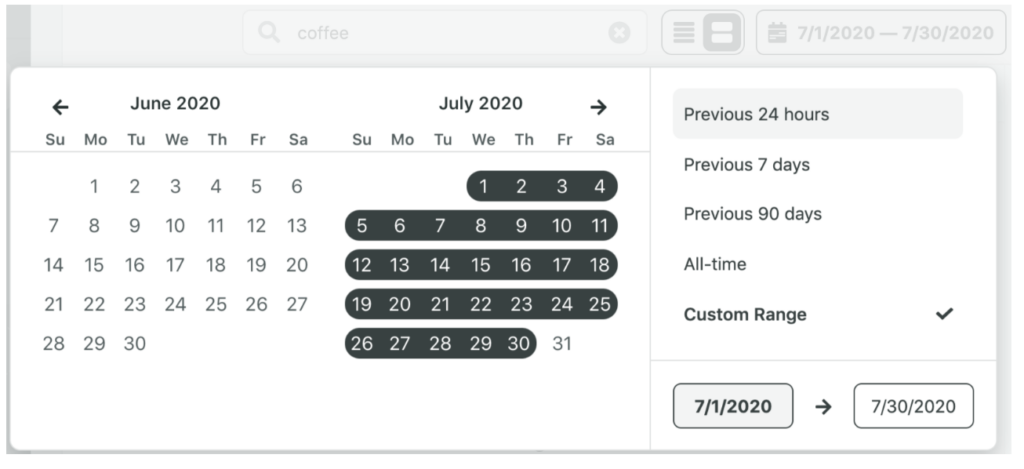The height and width of the screenshot is (469, 1024).
Task: Click July 1 start day
Action: pyautogui.click(x=483, y=186)
